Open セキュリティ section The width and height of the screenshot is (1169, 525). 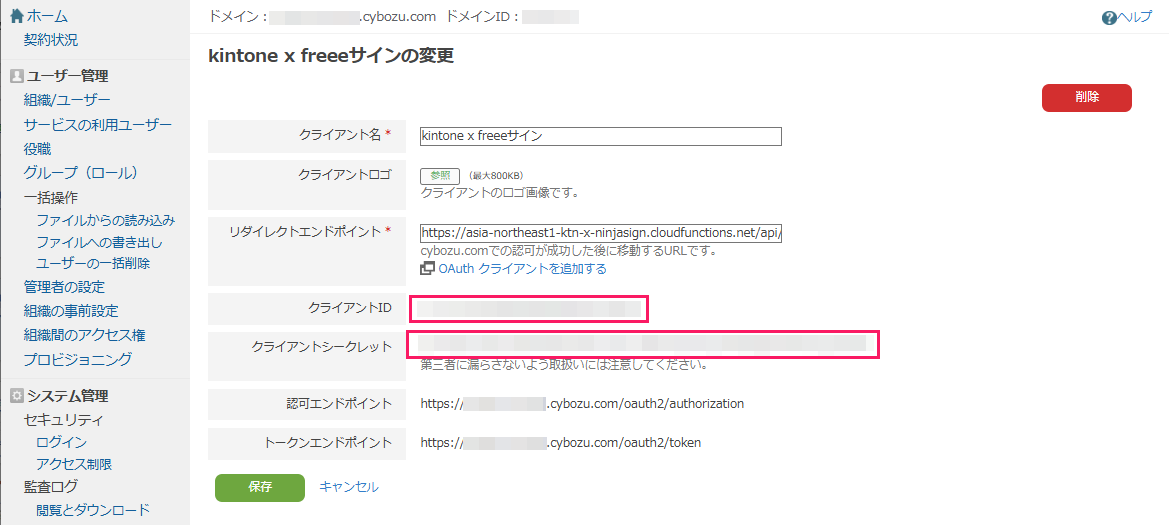[63, 419]
